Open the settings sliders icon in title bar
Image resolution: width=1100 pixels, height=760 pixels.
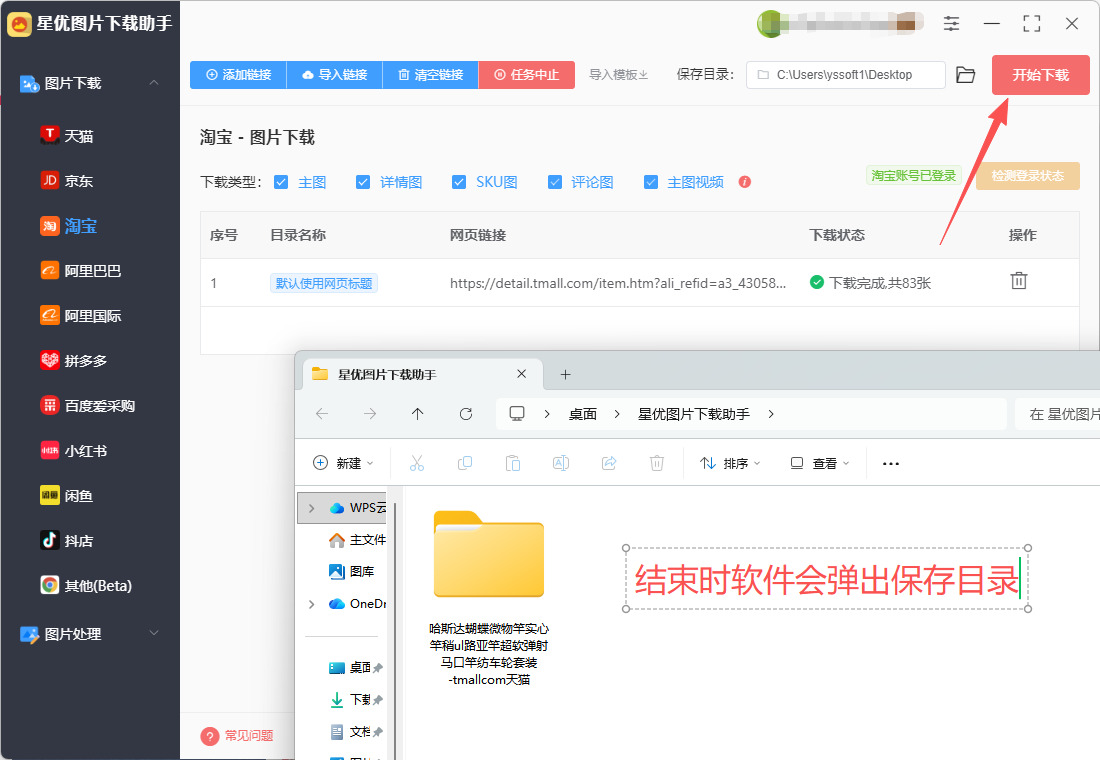click(x=951, y=23)
